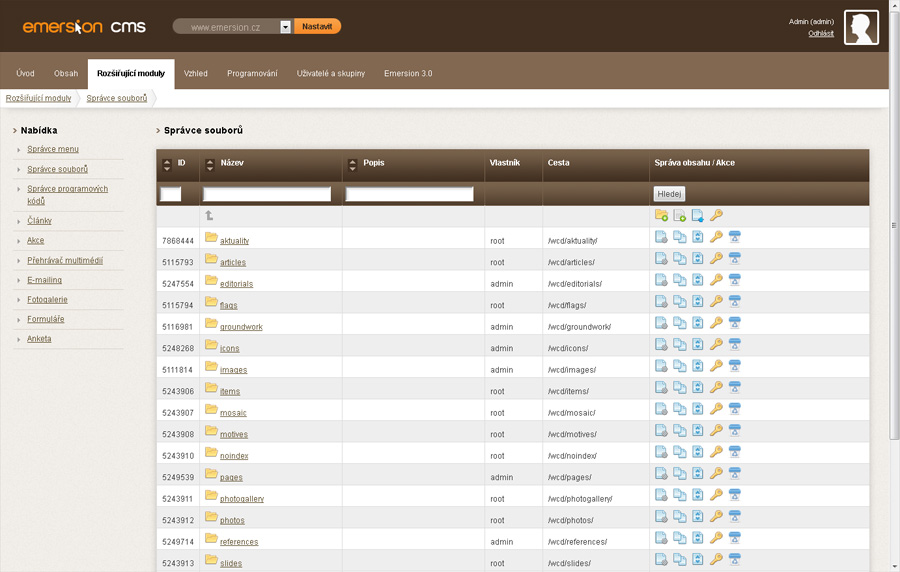The width and height of the screenshot is (900, 572).
Task: Click the Nastavit button
Action: tap(317, 27)
